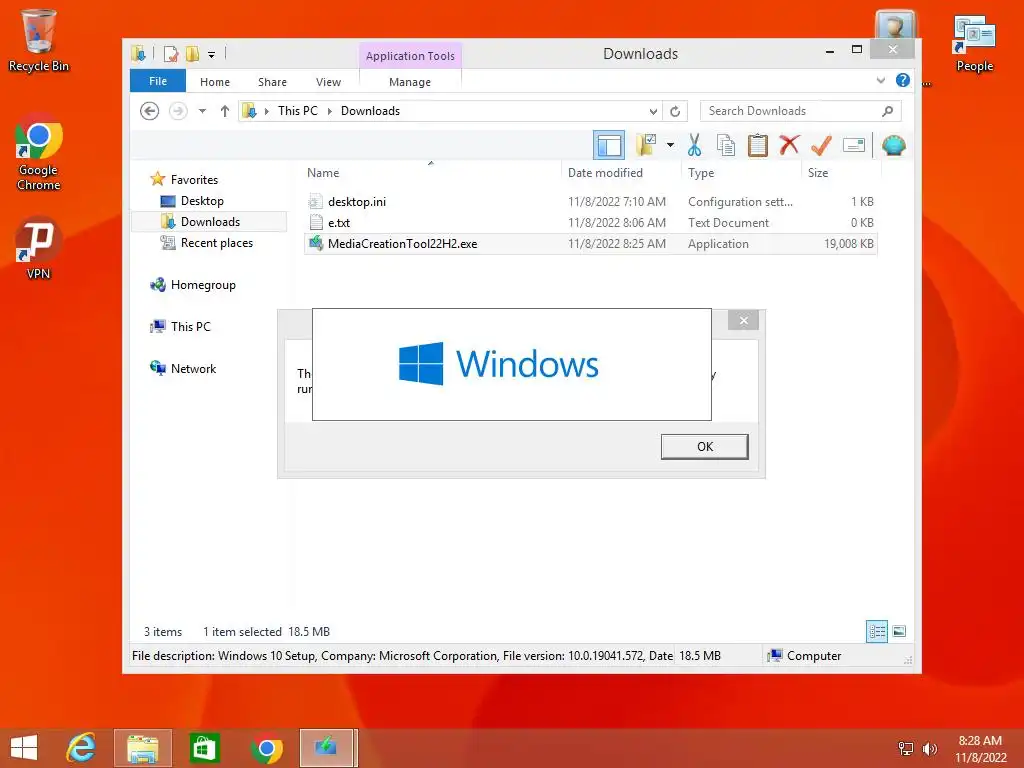Click the orange checkmark Properties icon
Image resolution: width=1024 pixels, height=768 pixels.
pyautogui.click(x=821, y=145)
